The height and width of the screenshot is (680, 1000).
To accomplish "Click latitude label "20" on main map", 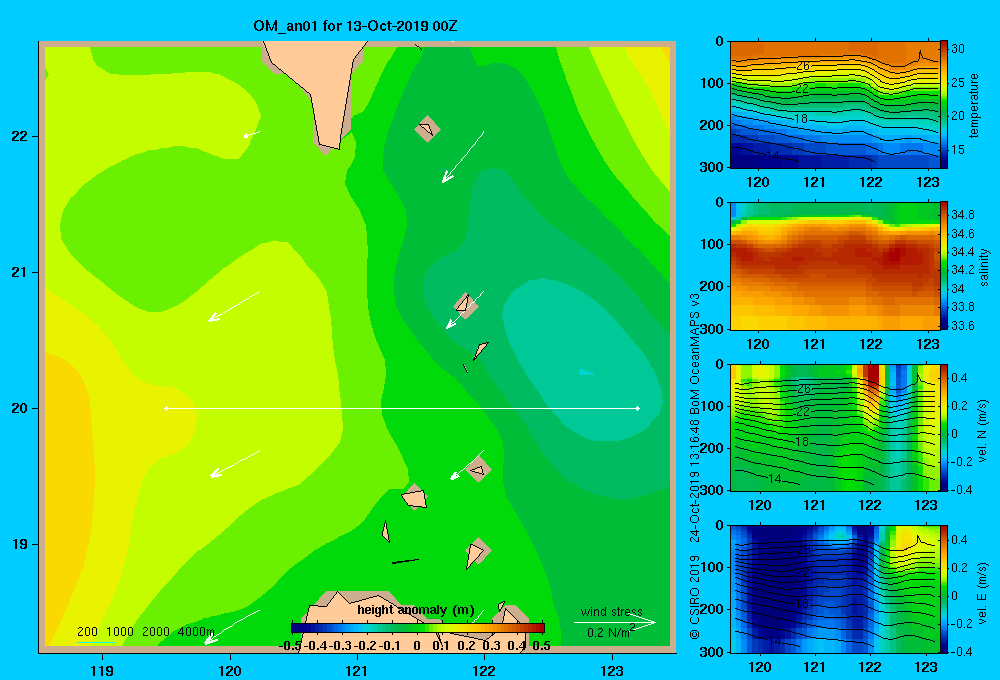I will tap(19, 408).
